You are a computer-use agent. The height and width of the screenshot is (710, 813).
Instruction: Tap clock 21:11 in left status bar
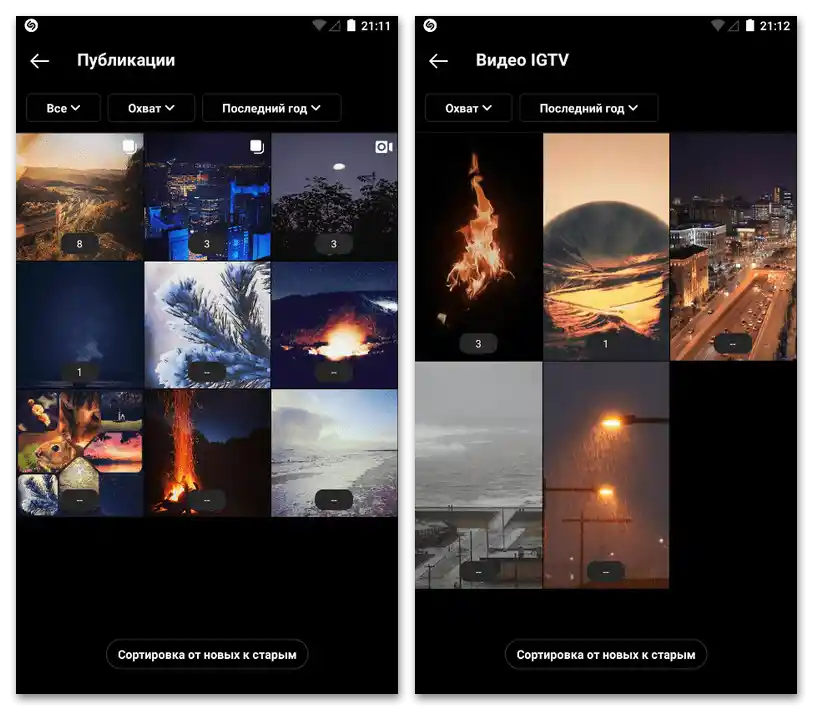tap(375, 26)
